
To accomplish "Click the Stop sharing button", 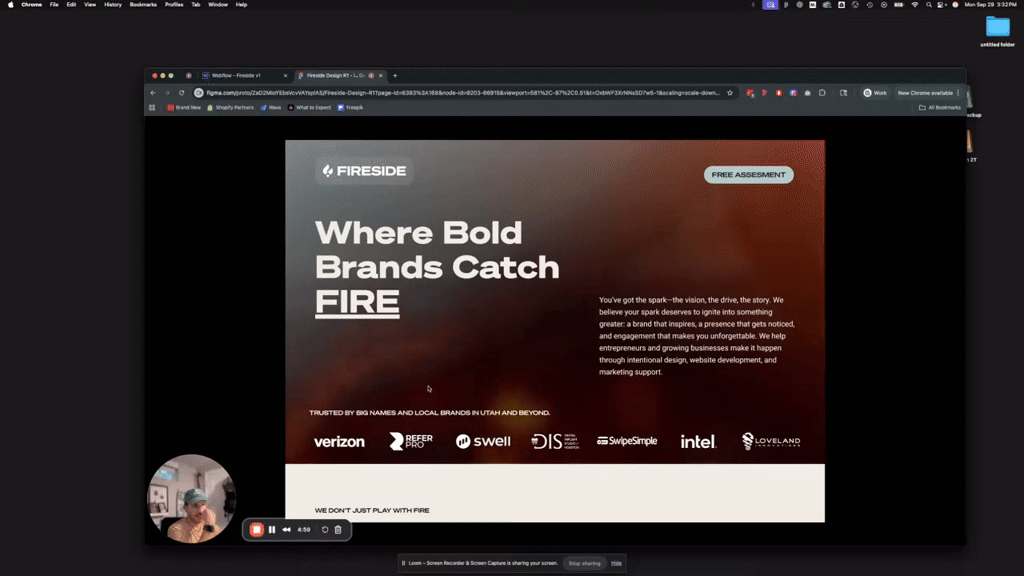I will click(x=584, y=563).
